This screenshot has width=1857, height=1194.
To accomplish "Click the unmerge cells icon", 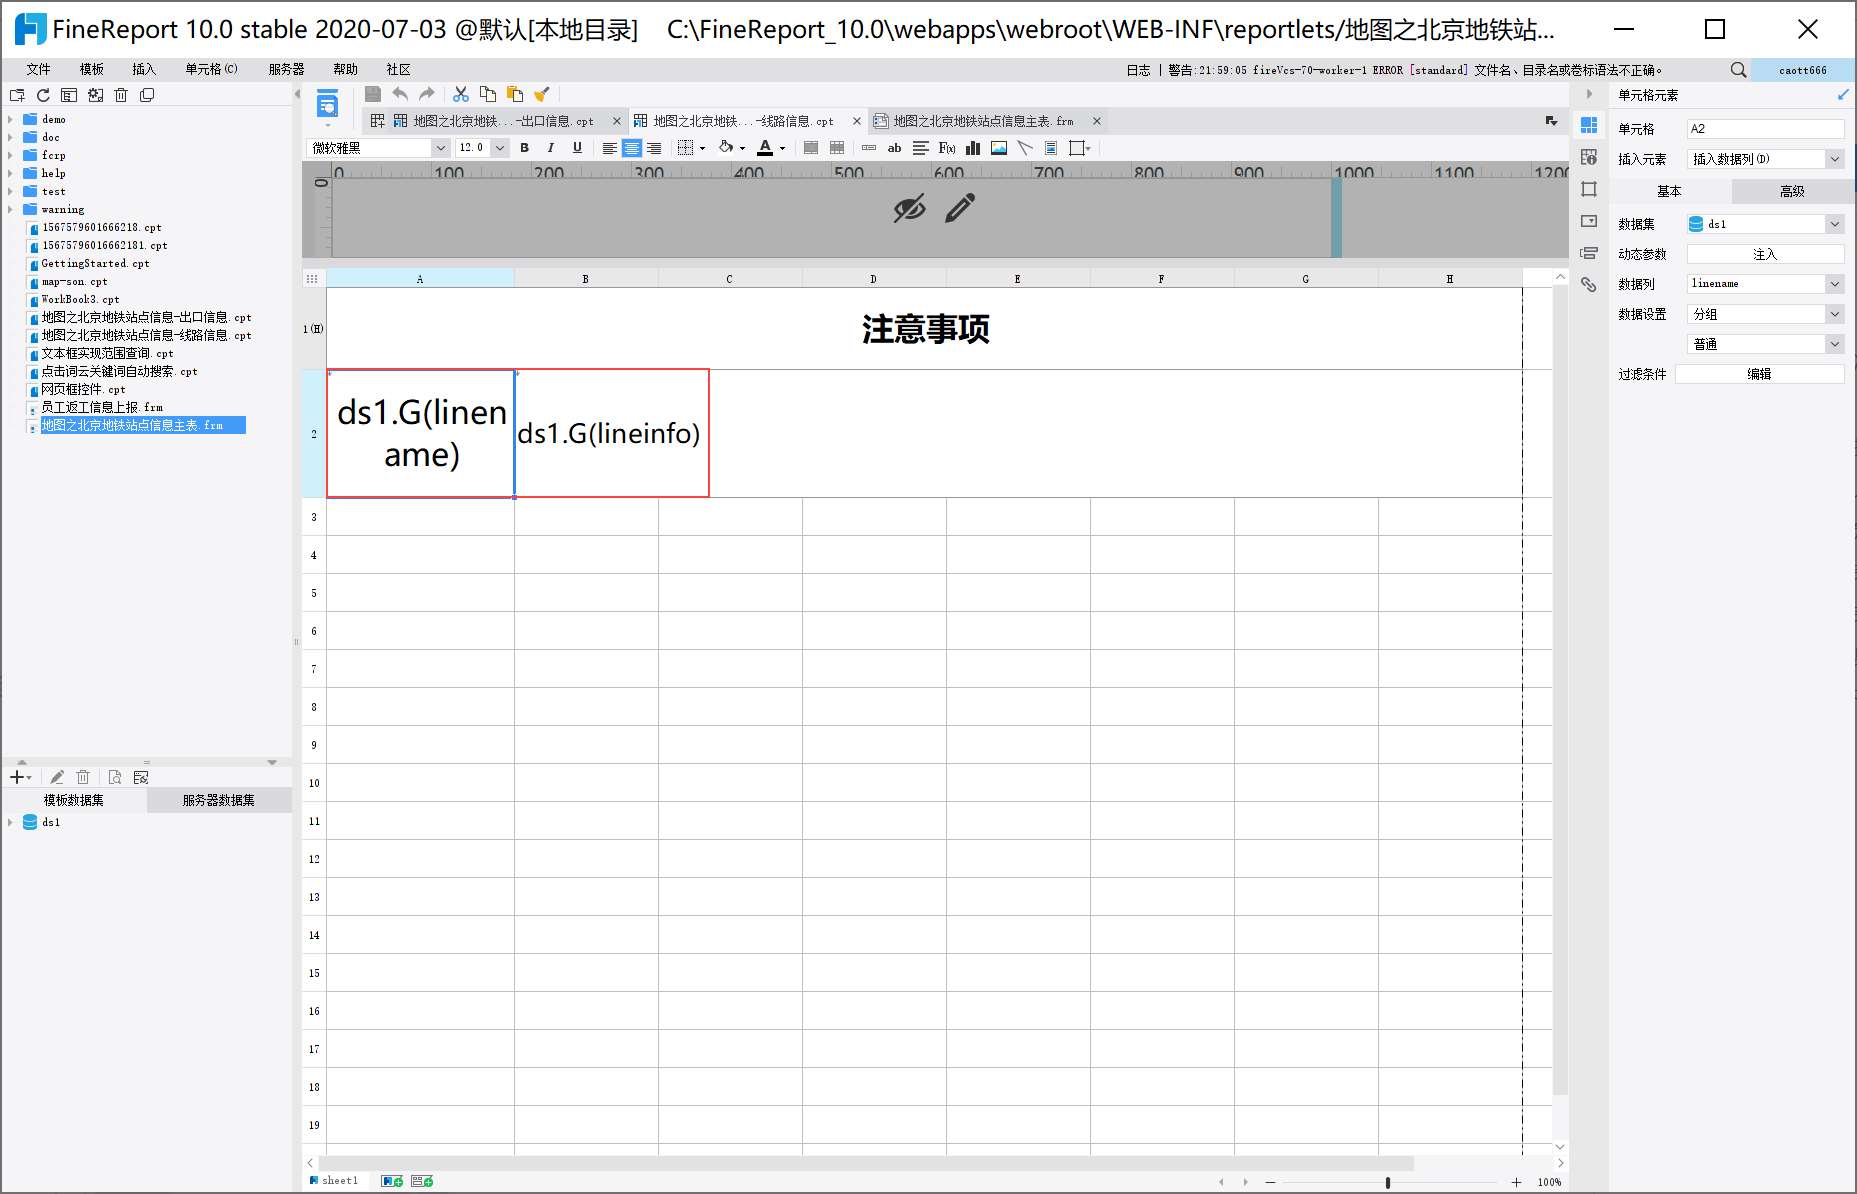I will point(837,148).
